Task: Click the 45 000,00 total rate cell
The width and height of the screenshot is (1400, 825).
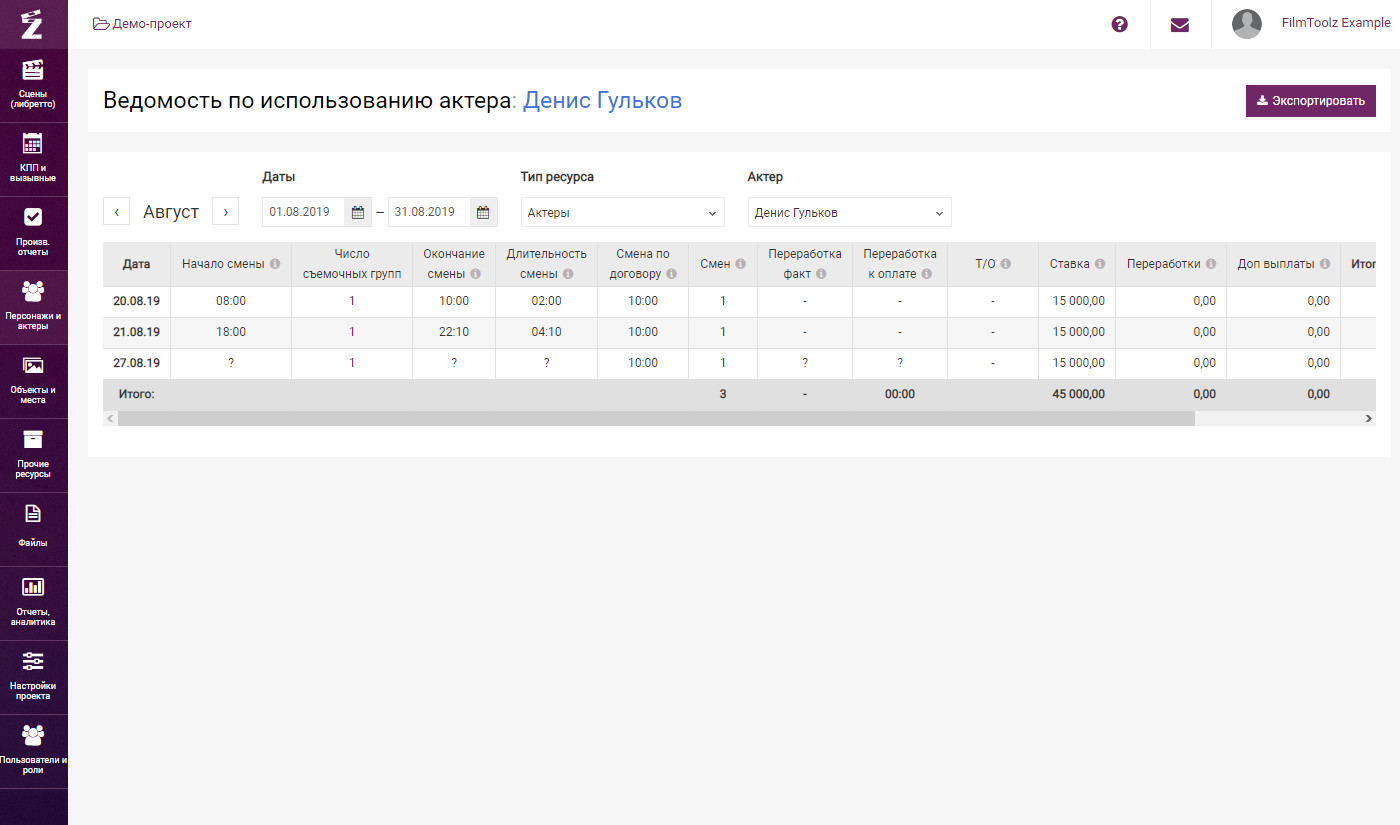Action: [x=1078, y=394]
